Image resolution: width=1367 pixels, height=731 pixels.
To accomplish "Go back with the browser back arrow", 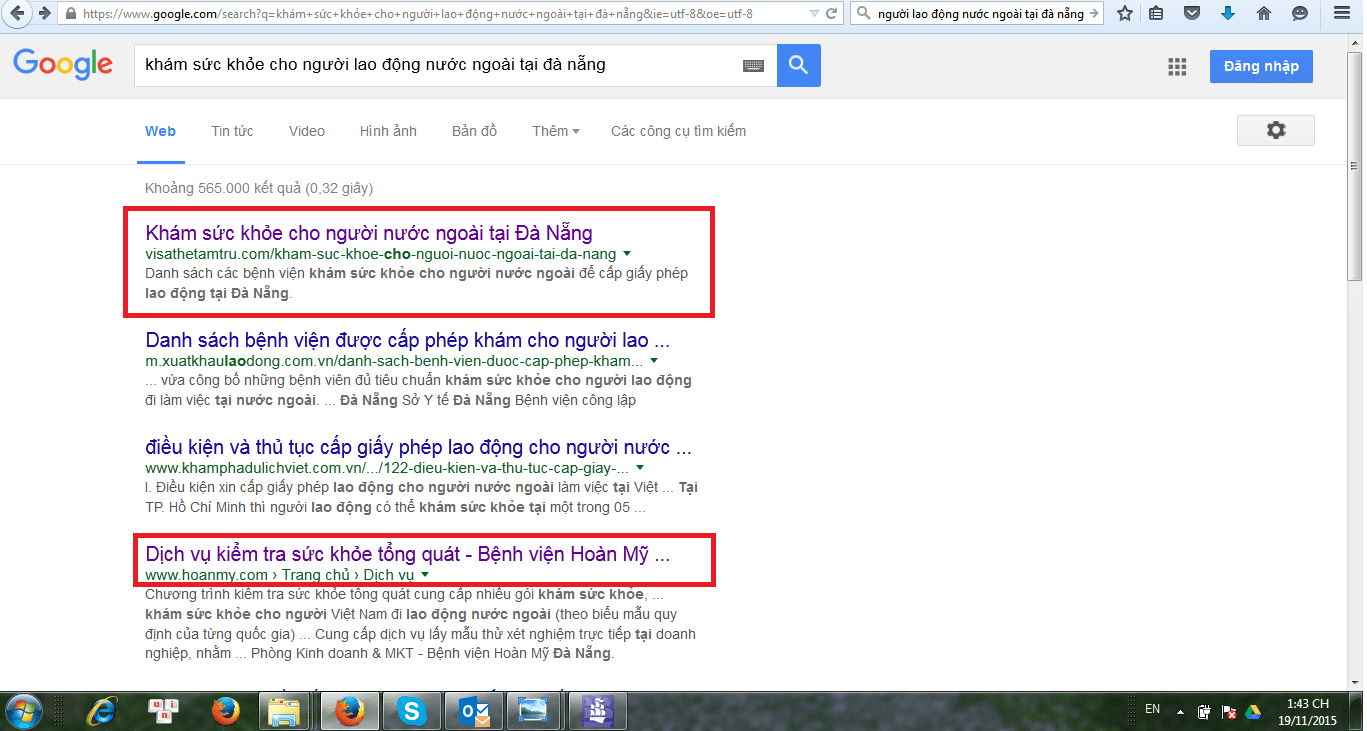I will click(x=18, y=14).
